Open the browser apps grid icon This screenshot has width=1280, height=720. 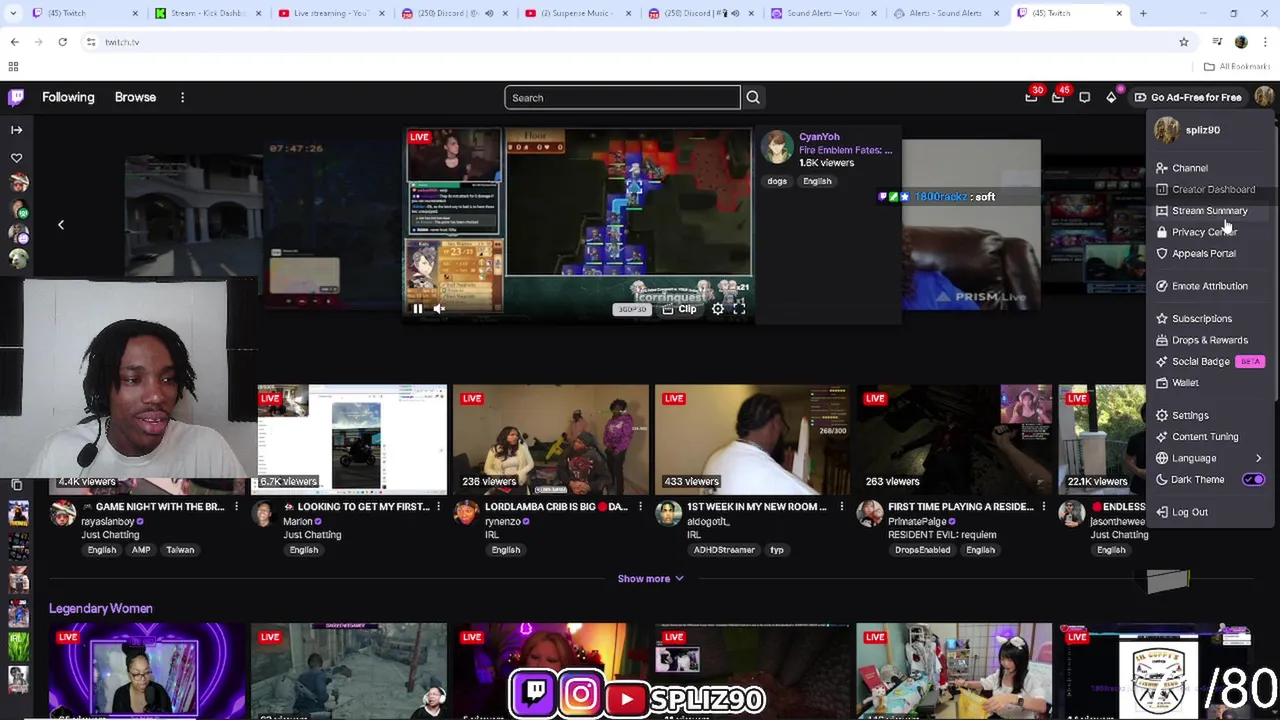(x=13, y=66)
